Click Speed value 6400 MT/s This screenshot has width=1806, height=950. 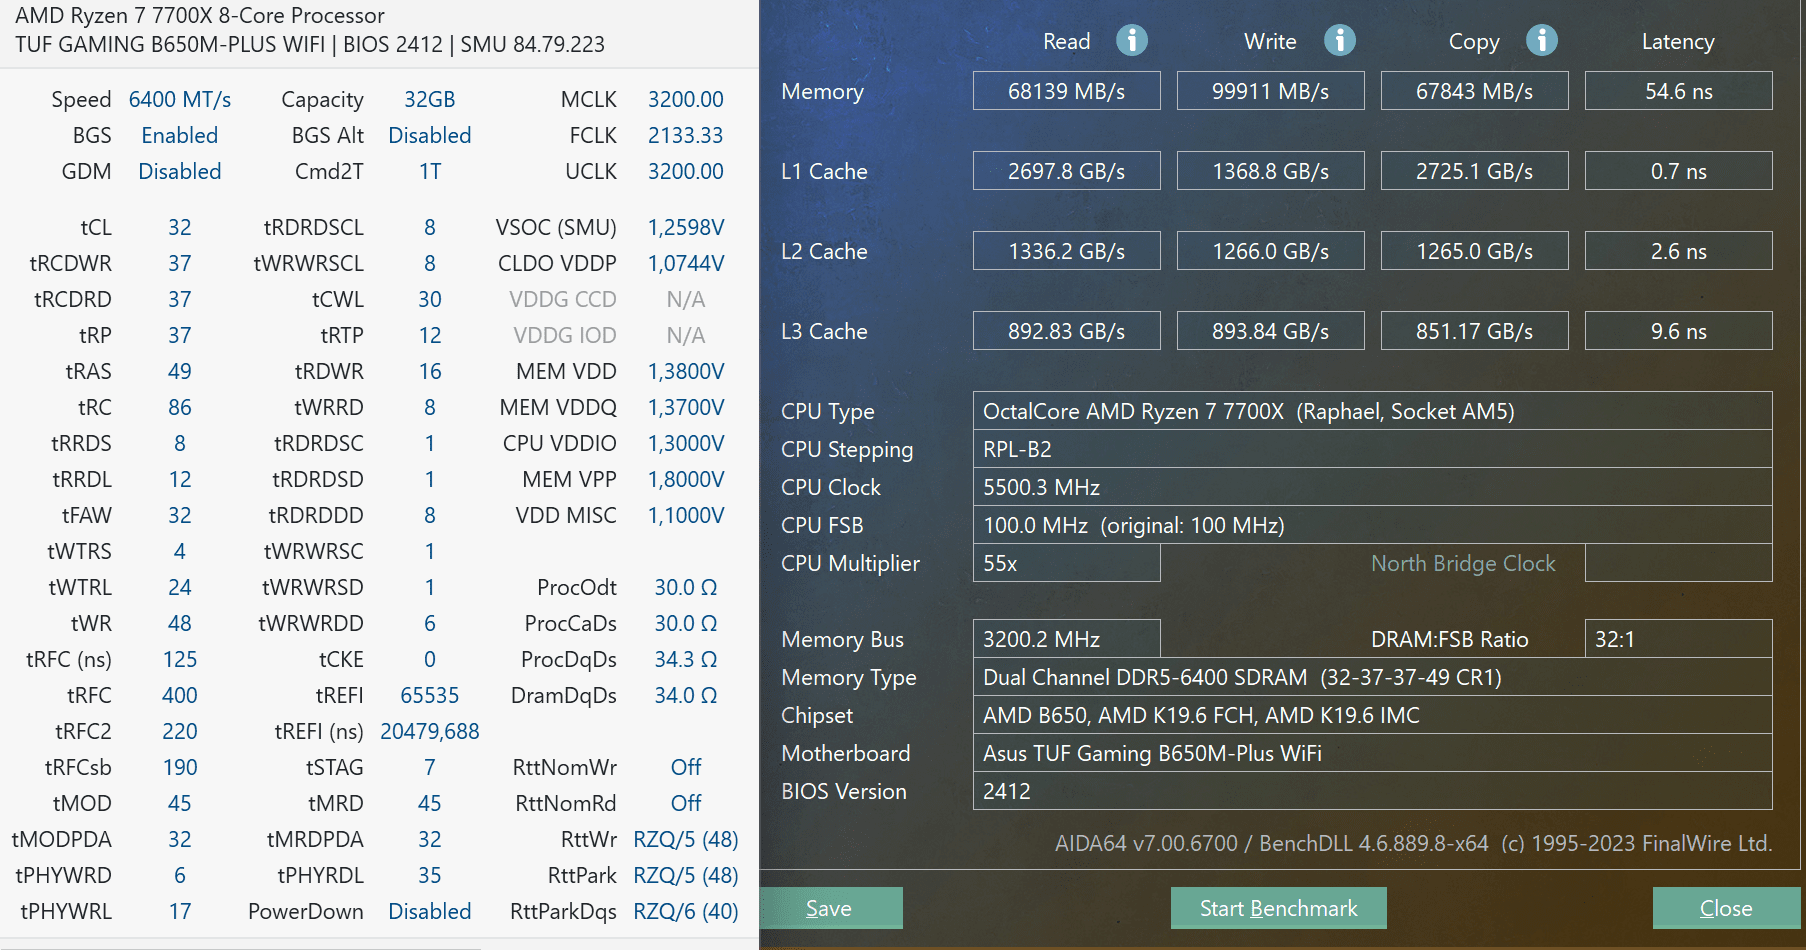click(x=180, y=99)
